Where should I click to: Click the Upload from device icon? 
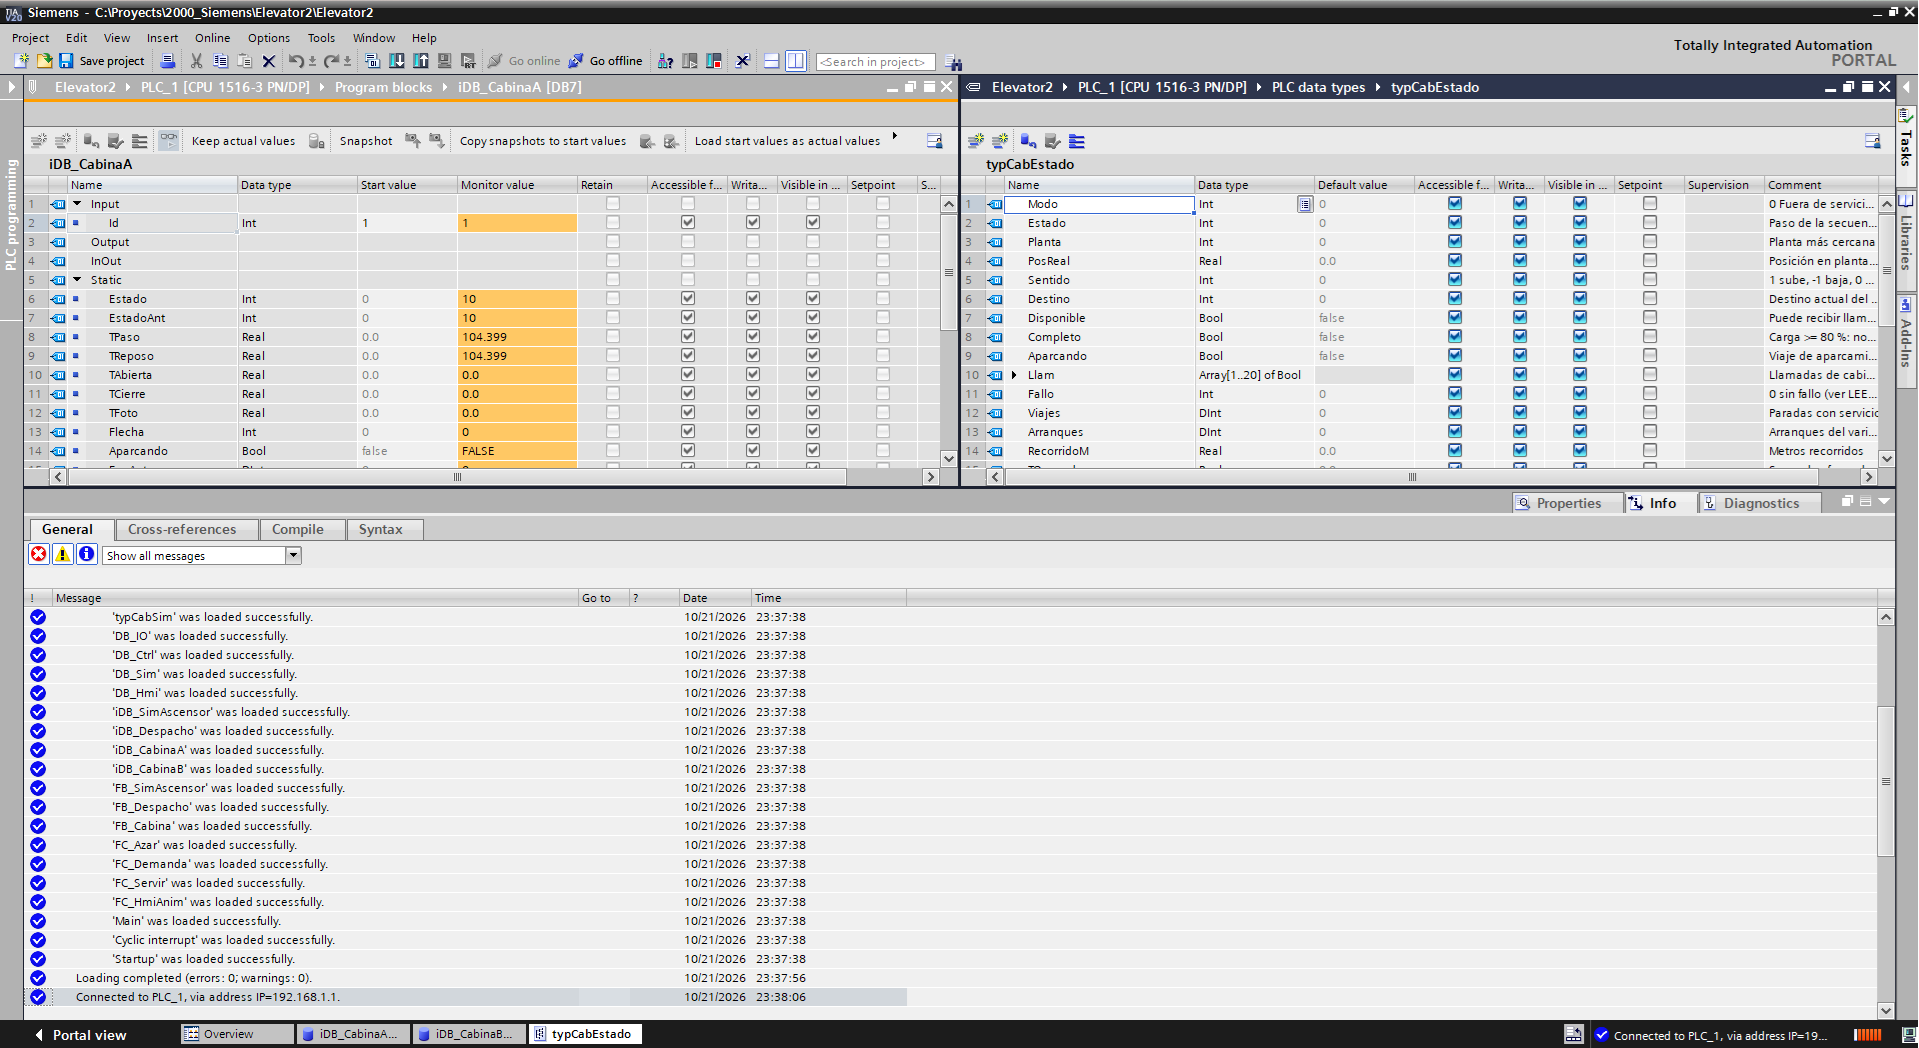[421, 61]
